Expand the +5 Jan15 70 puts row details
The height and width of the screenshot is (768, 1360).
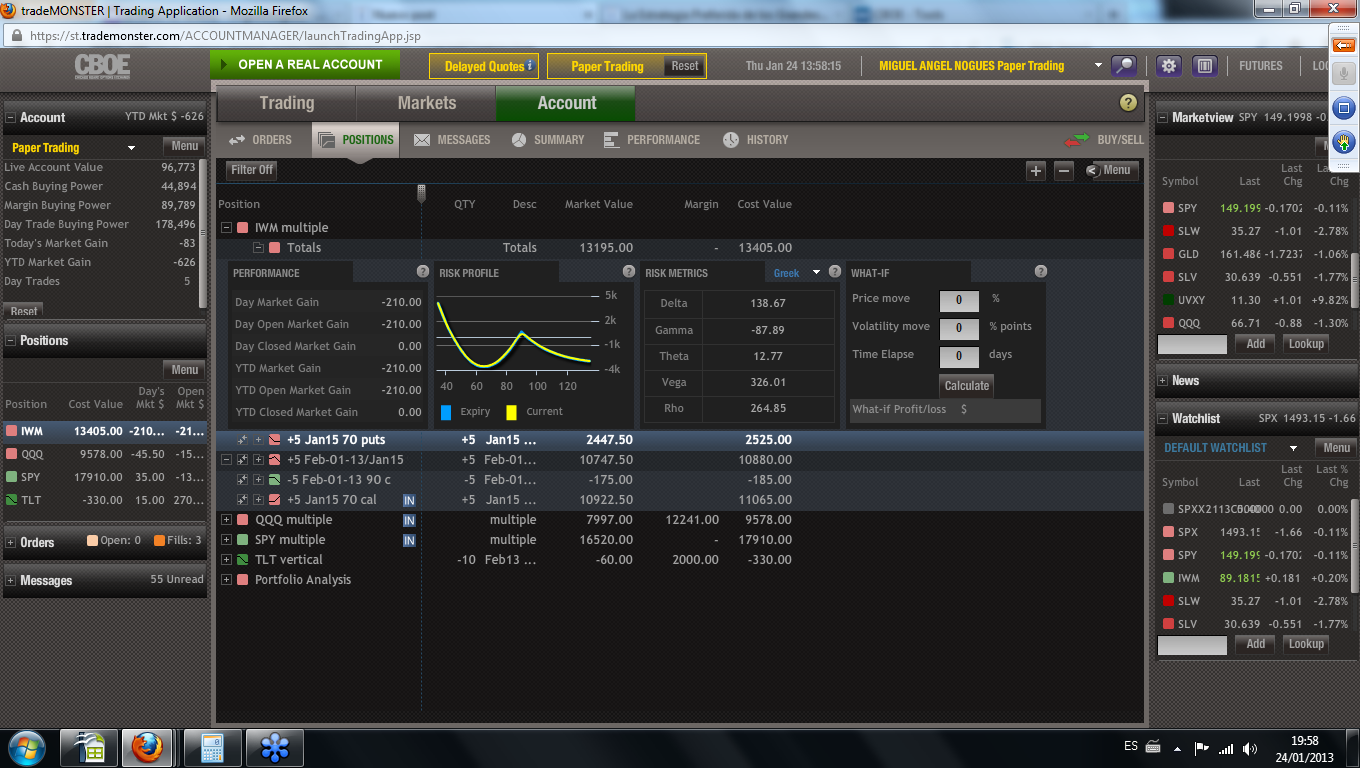(x=258, y=440)
